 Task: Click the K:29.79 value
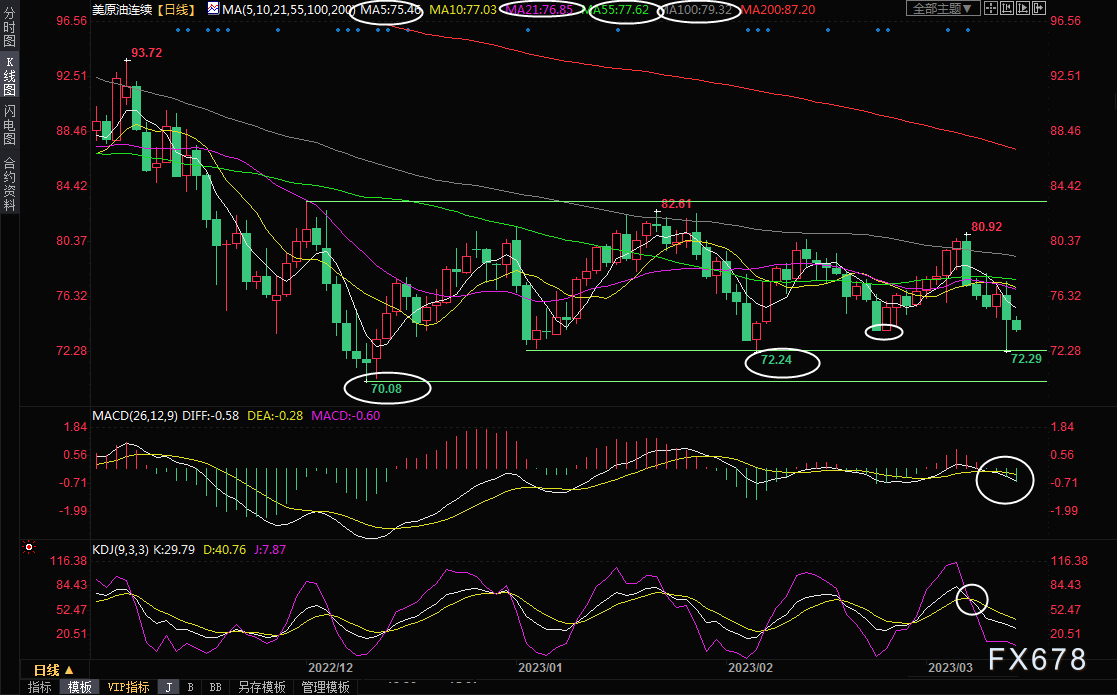coord(174,550)
